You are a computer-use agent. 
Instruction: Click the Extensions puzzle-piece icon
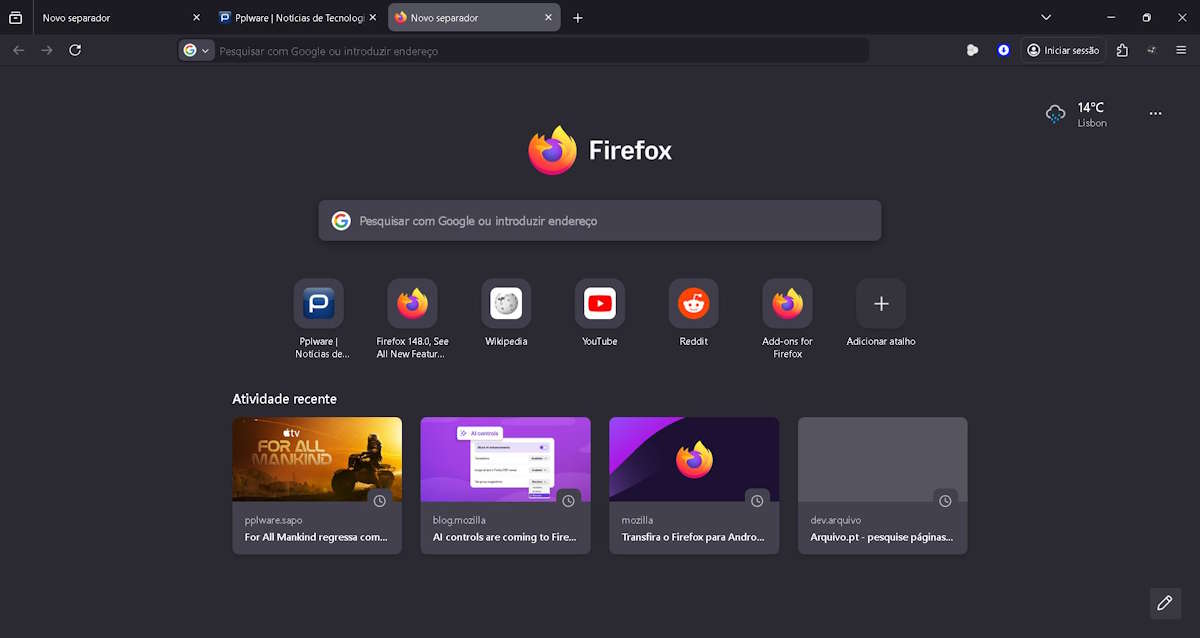tap(1122, 50)
